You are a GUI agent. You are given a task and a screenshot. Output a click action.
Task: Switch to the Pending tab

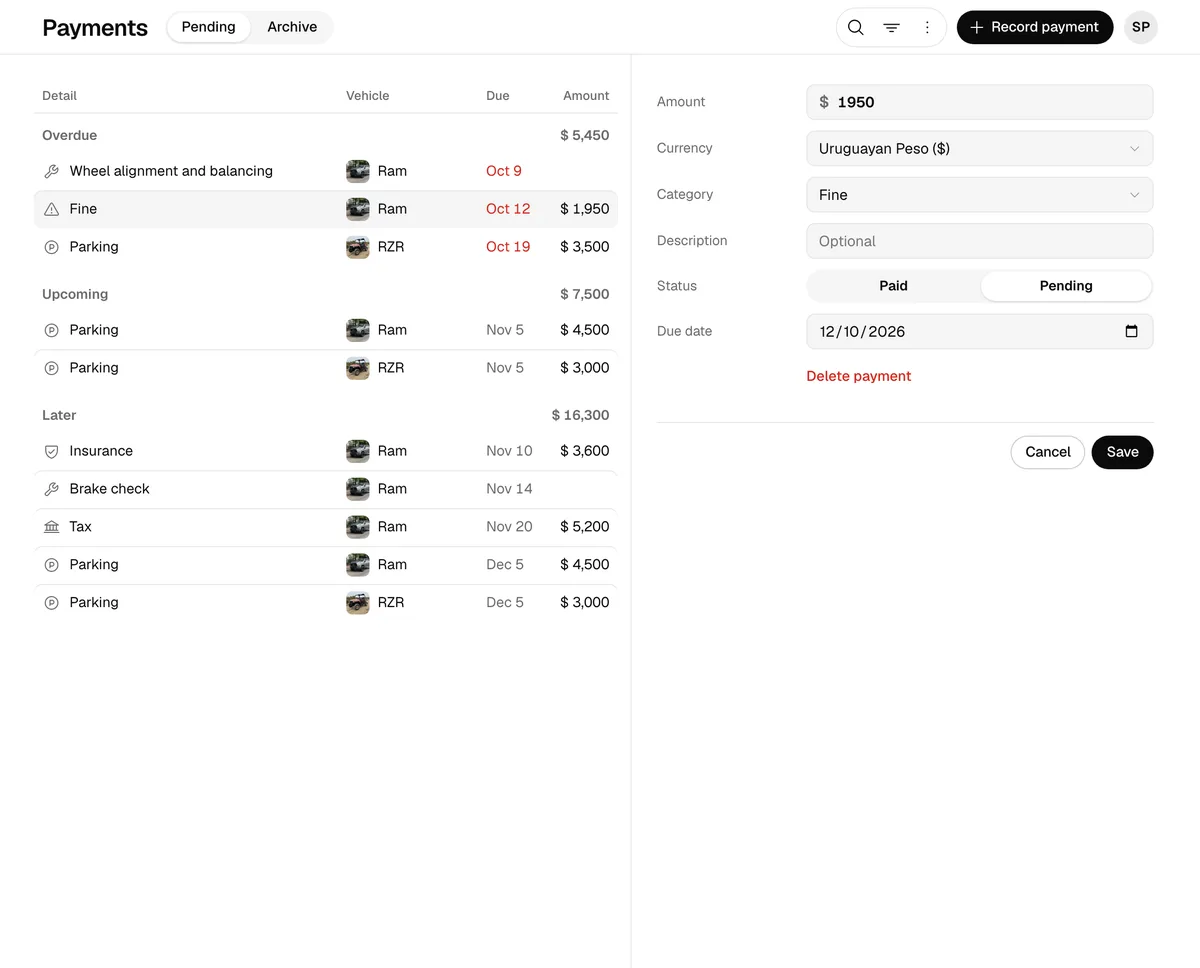coord(209,27)
